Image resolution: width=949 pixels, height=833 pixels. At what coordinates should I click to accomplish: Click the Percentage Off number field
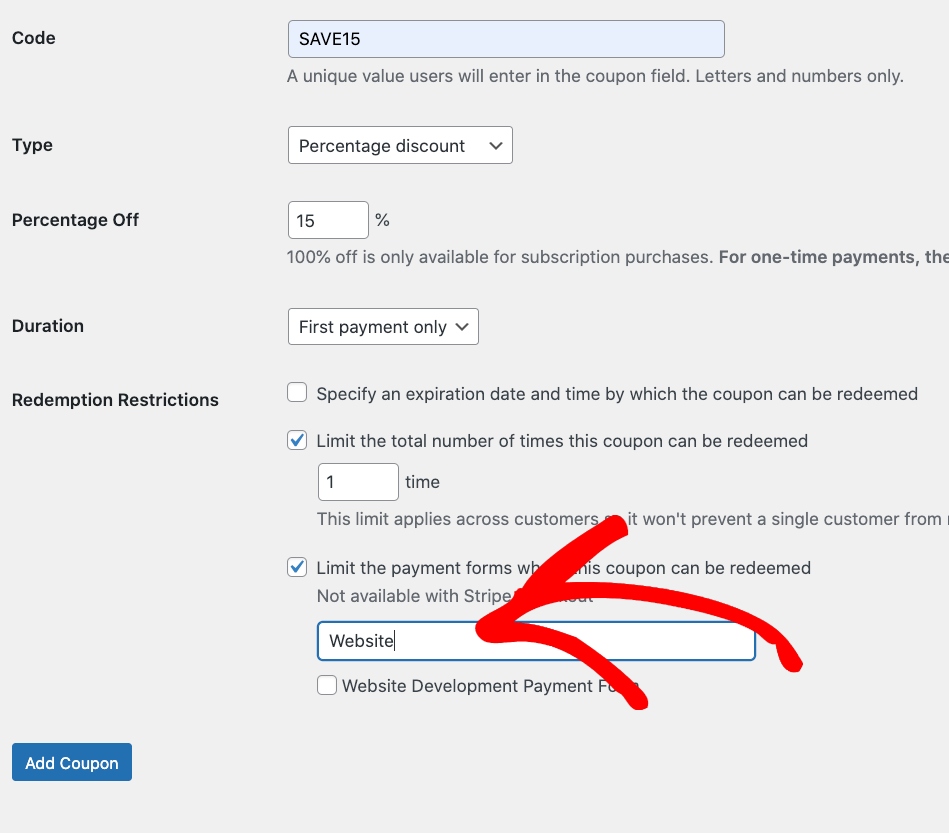click(328, 221)
